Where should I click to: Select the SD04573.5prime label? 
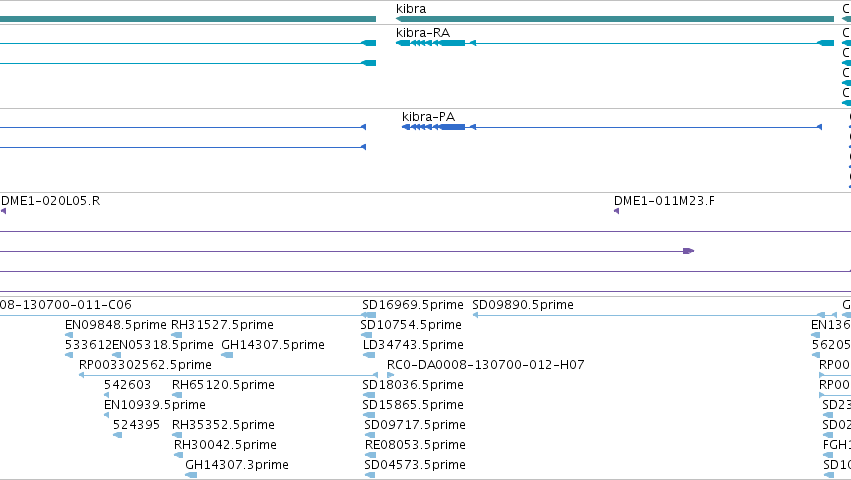pos(415,465)
